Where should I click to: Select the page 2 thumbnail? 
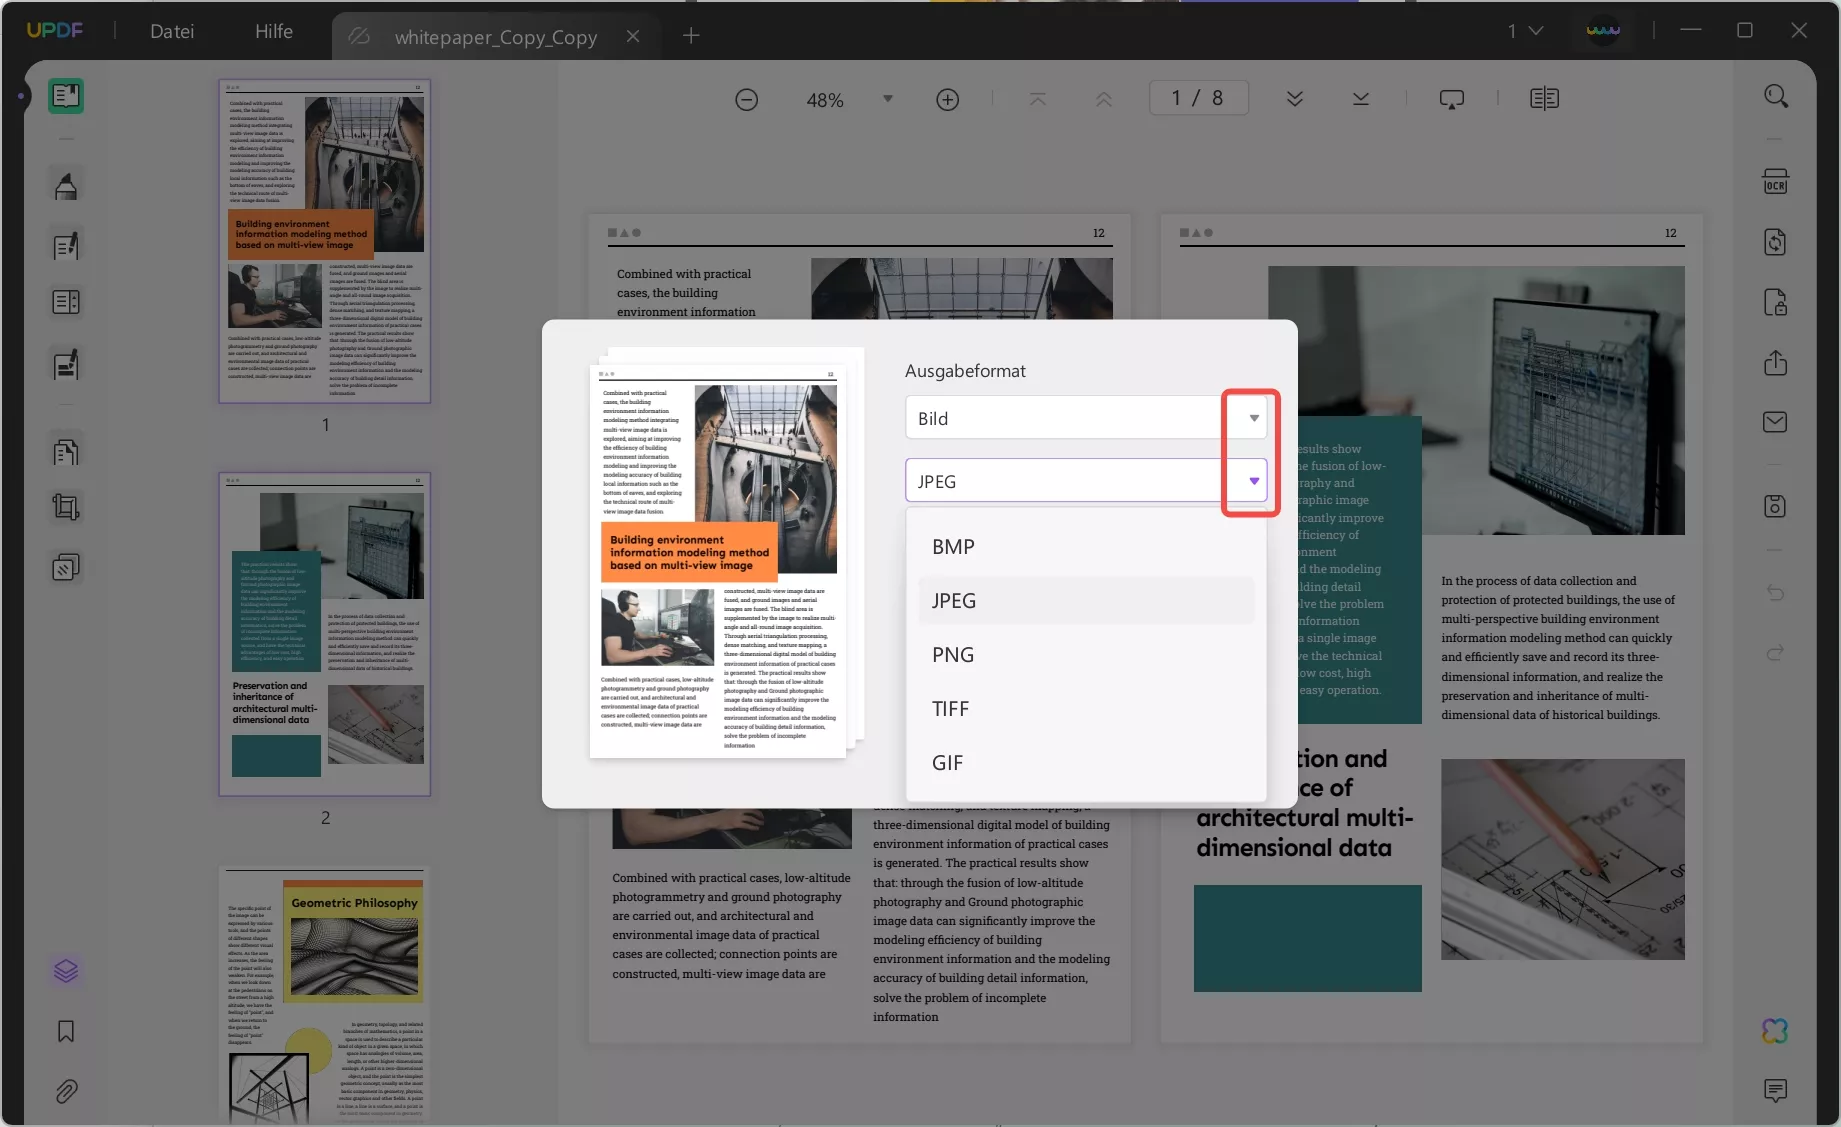click(325, 634)
